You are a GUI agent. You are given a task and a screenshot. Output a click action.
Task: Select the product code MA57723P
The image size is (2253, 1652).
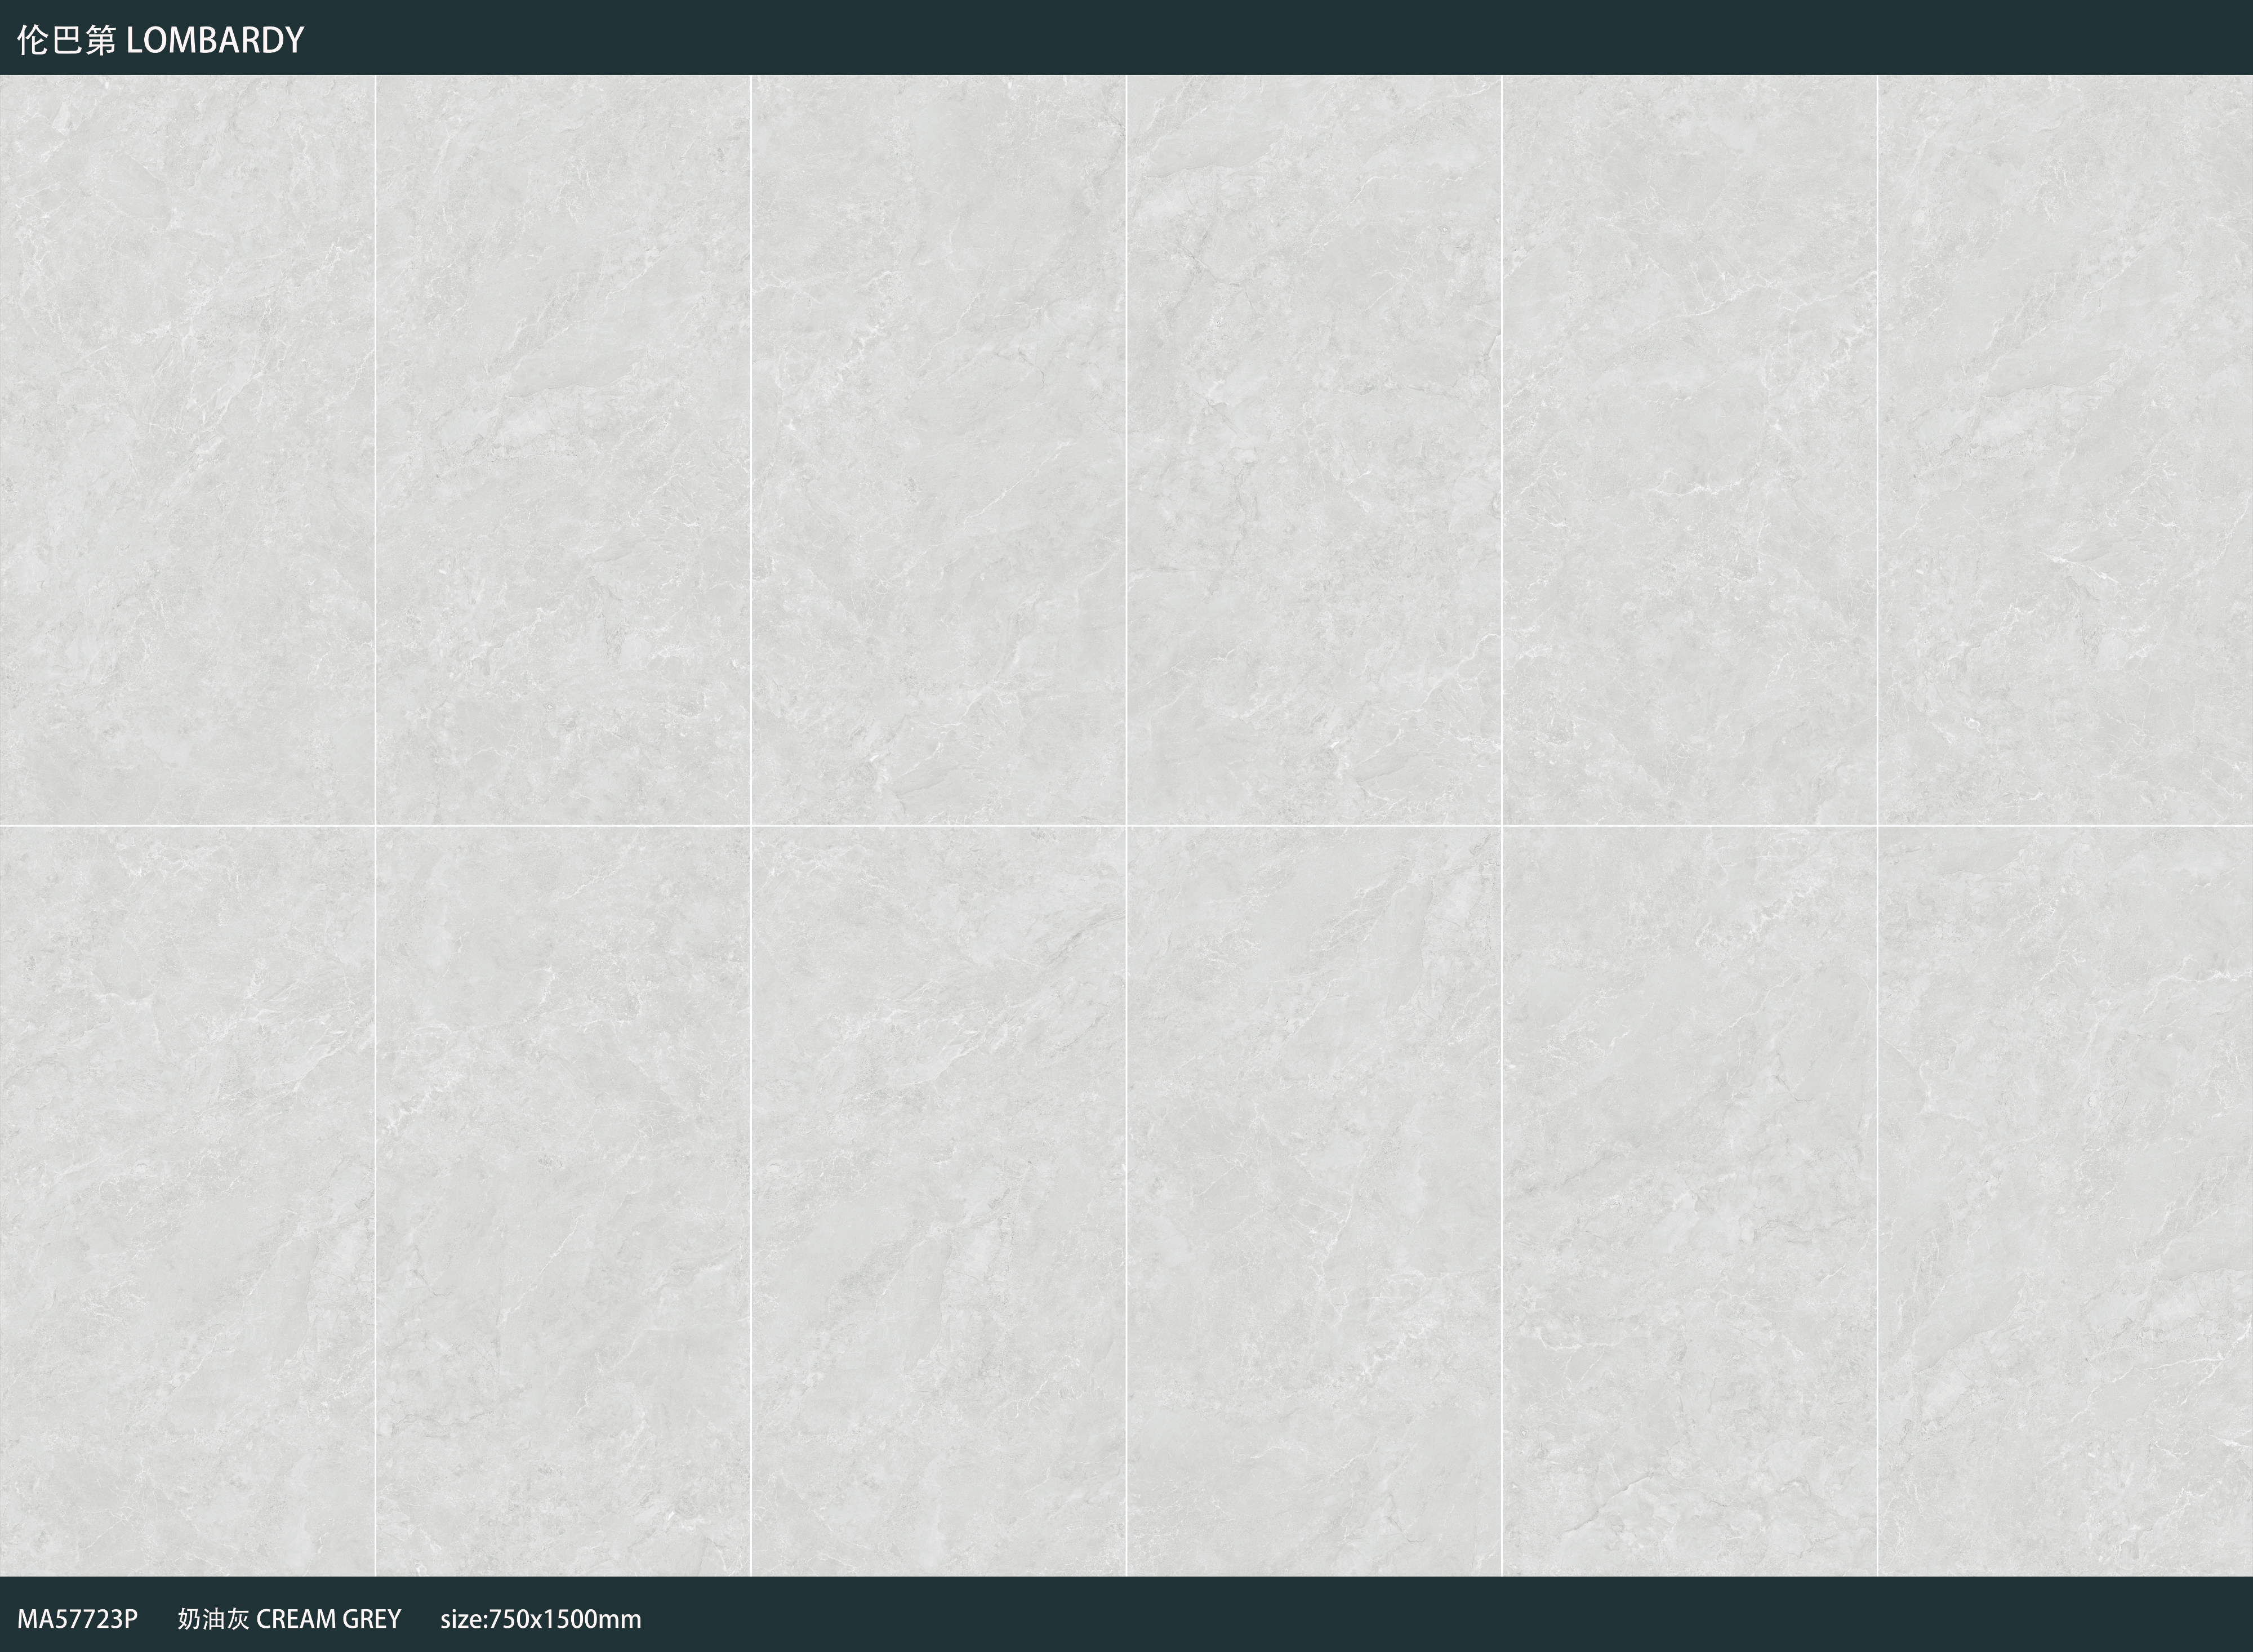[77, 1618]
